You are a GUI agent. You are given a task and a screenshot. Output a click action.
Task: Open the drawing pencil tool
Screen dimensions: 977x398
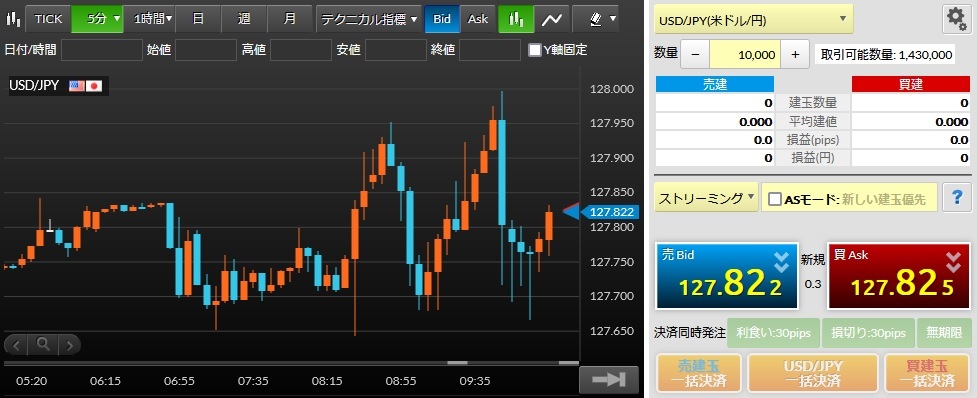tap(603, 19)
